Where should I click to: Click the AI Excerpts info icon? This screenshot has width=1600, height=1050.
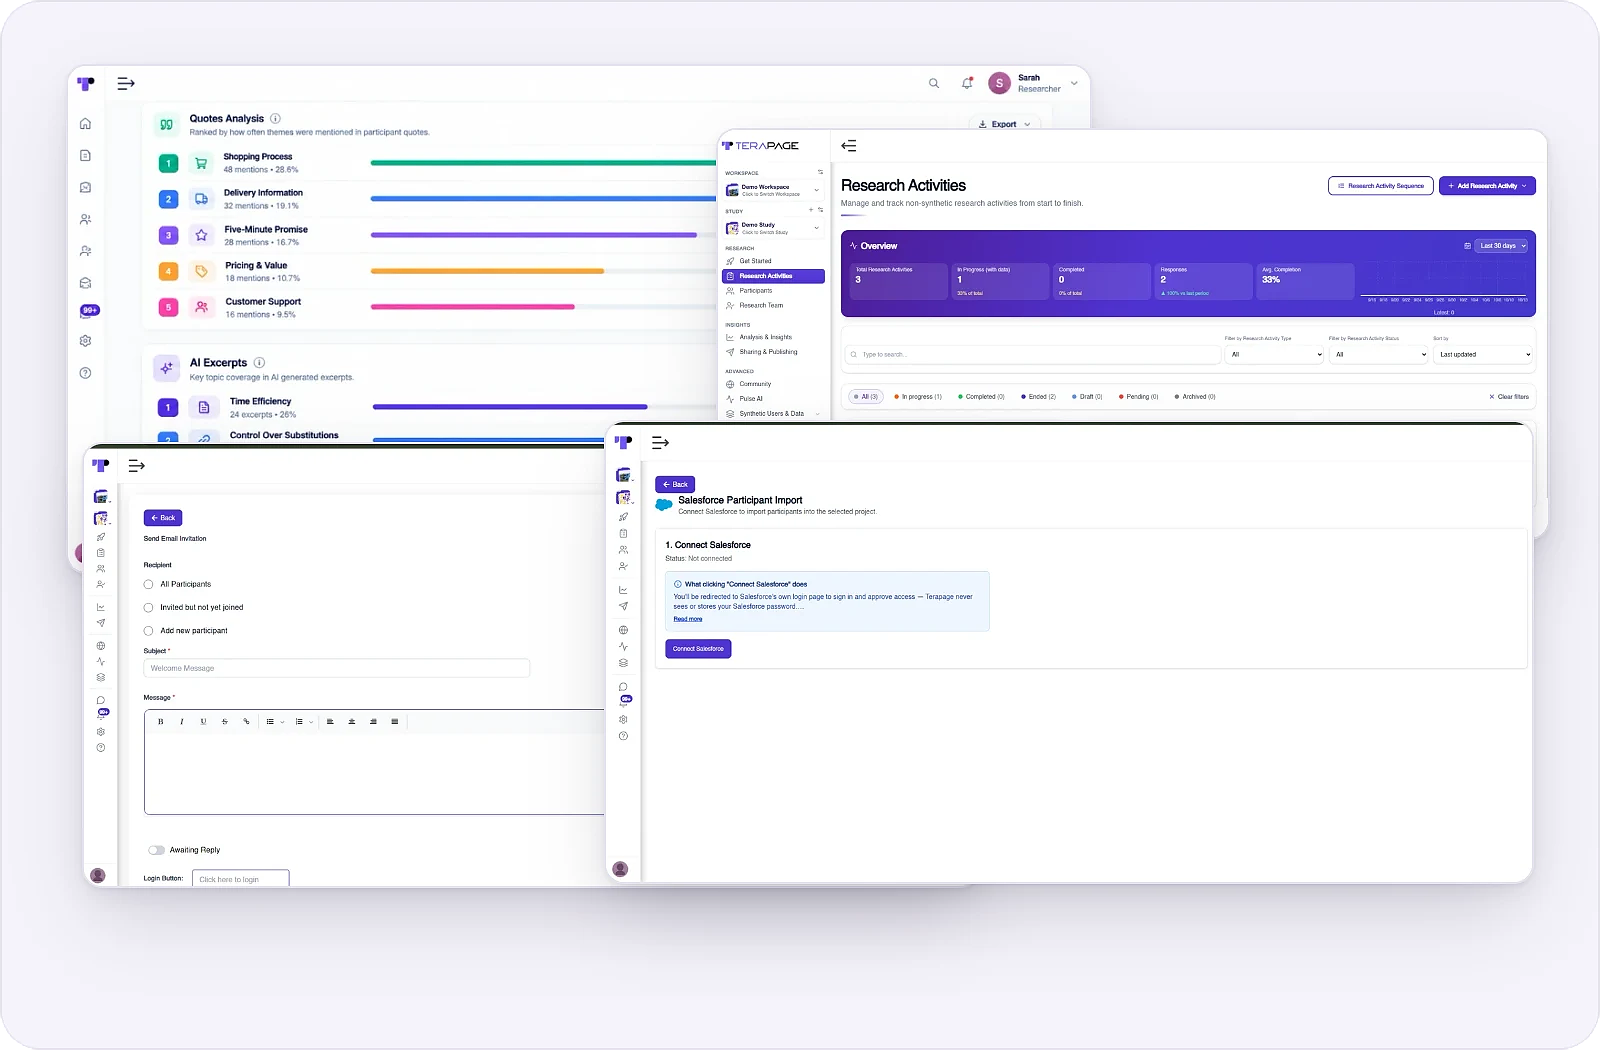(259, 362)
